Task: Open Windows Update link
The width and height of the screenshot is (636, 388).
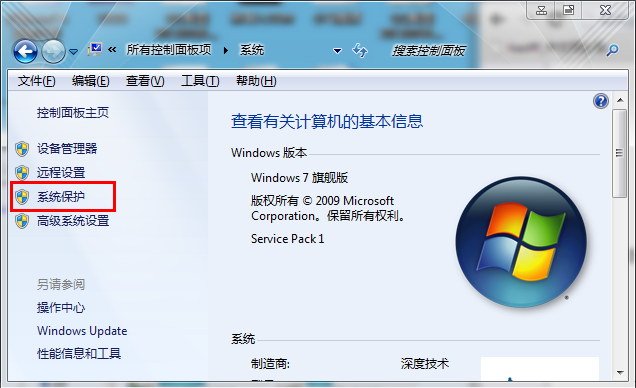Action: coord(82,331)
